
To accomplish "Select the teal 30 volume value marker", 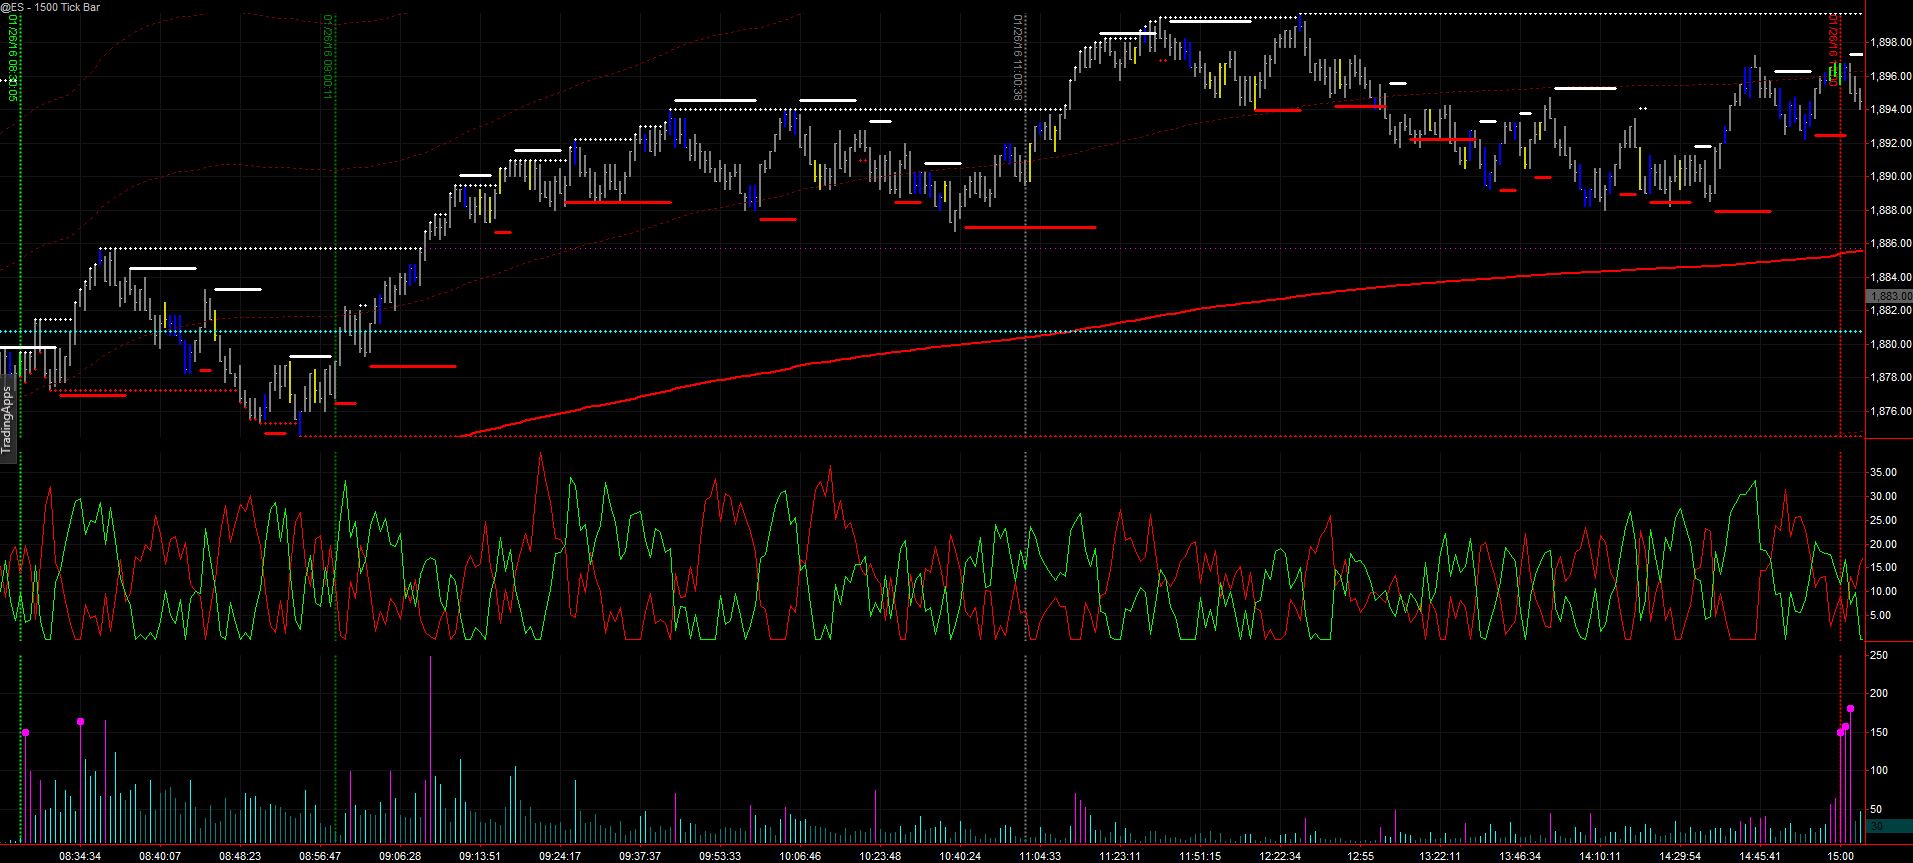I will pos(1877,826).
